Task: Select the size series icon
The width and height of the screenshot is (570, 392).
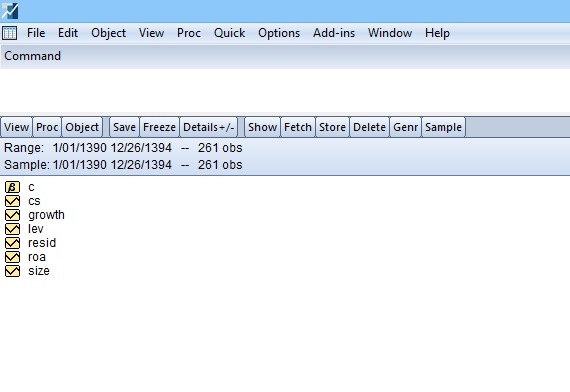Action: pyautogui.click(x=12, y=271)
